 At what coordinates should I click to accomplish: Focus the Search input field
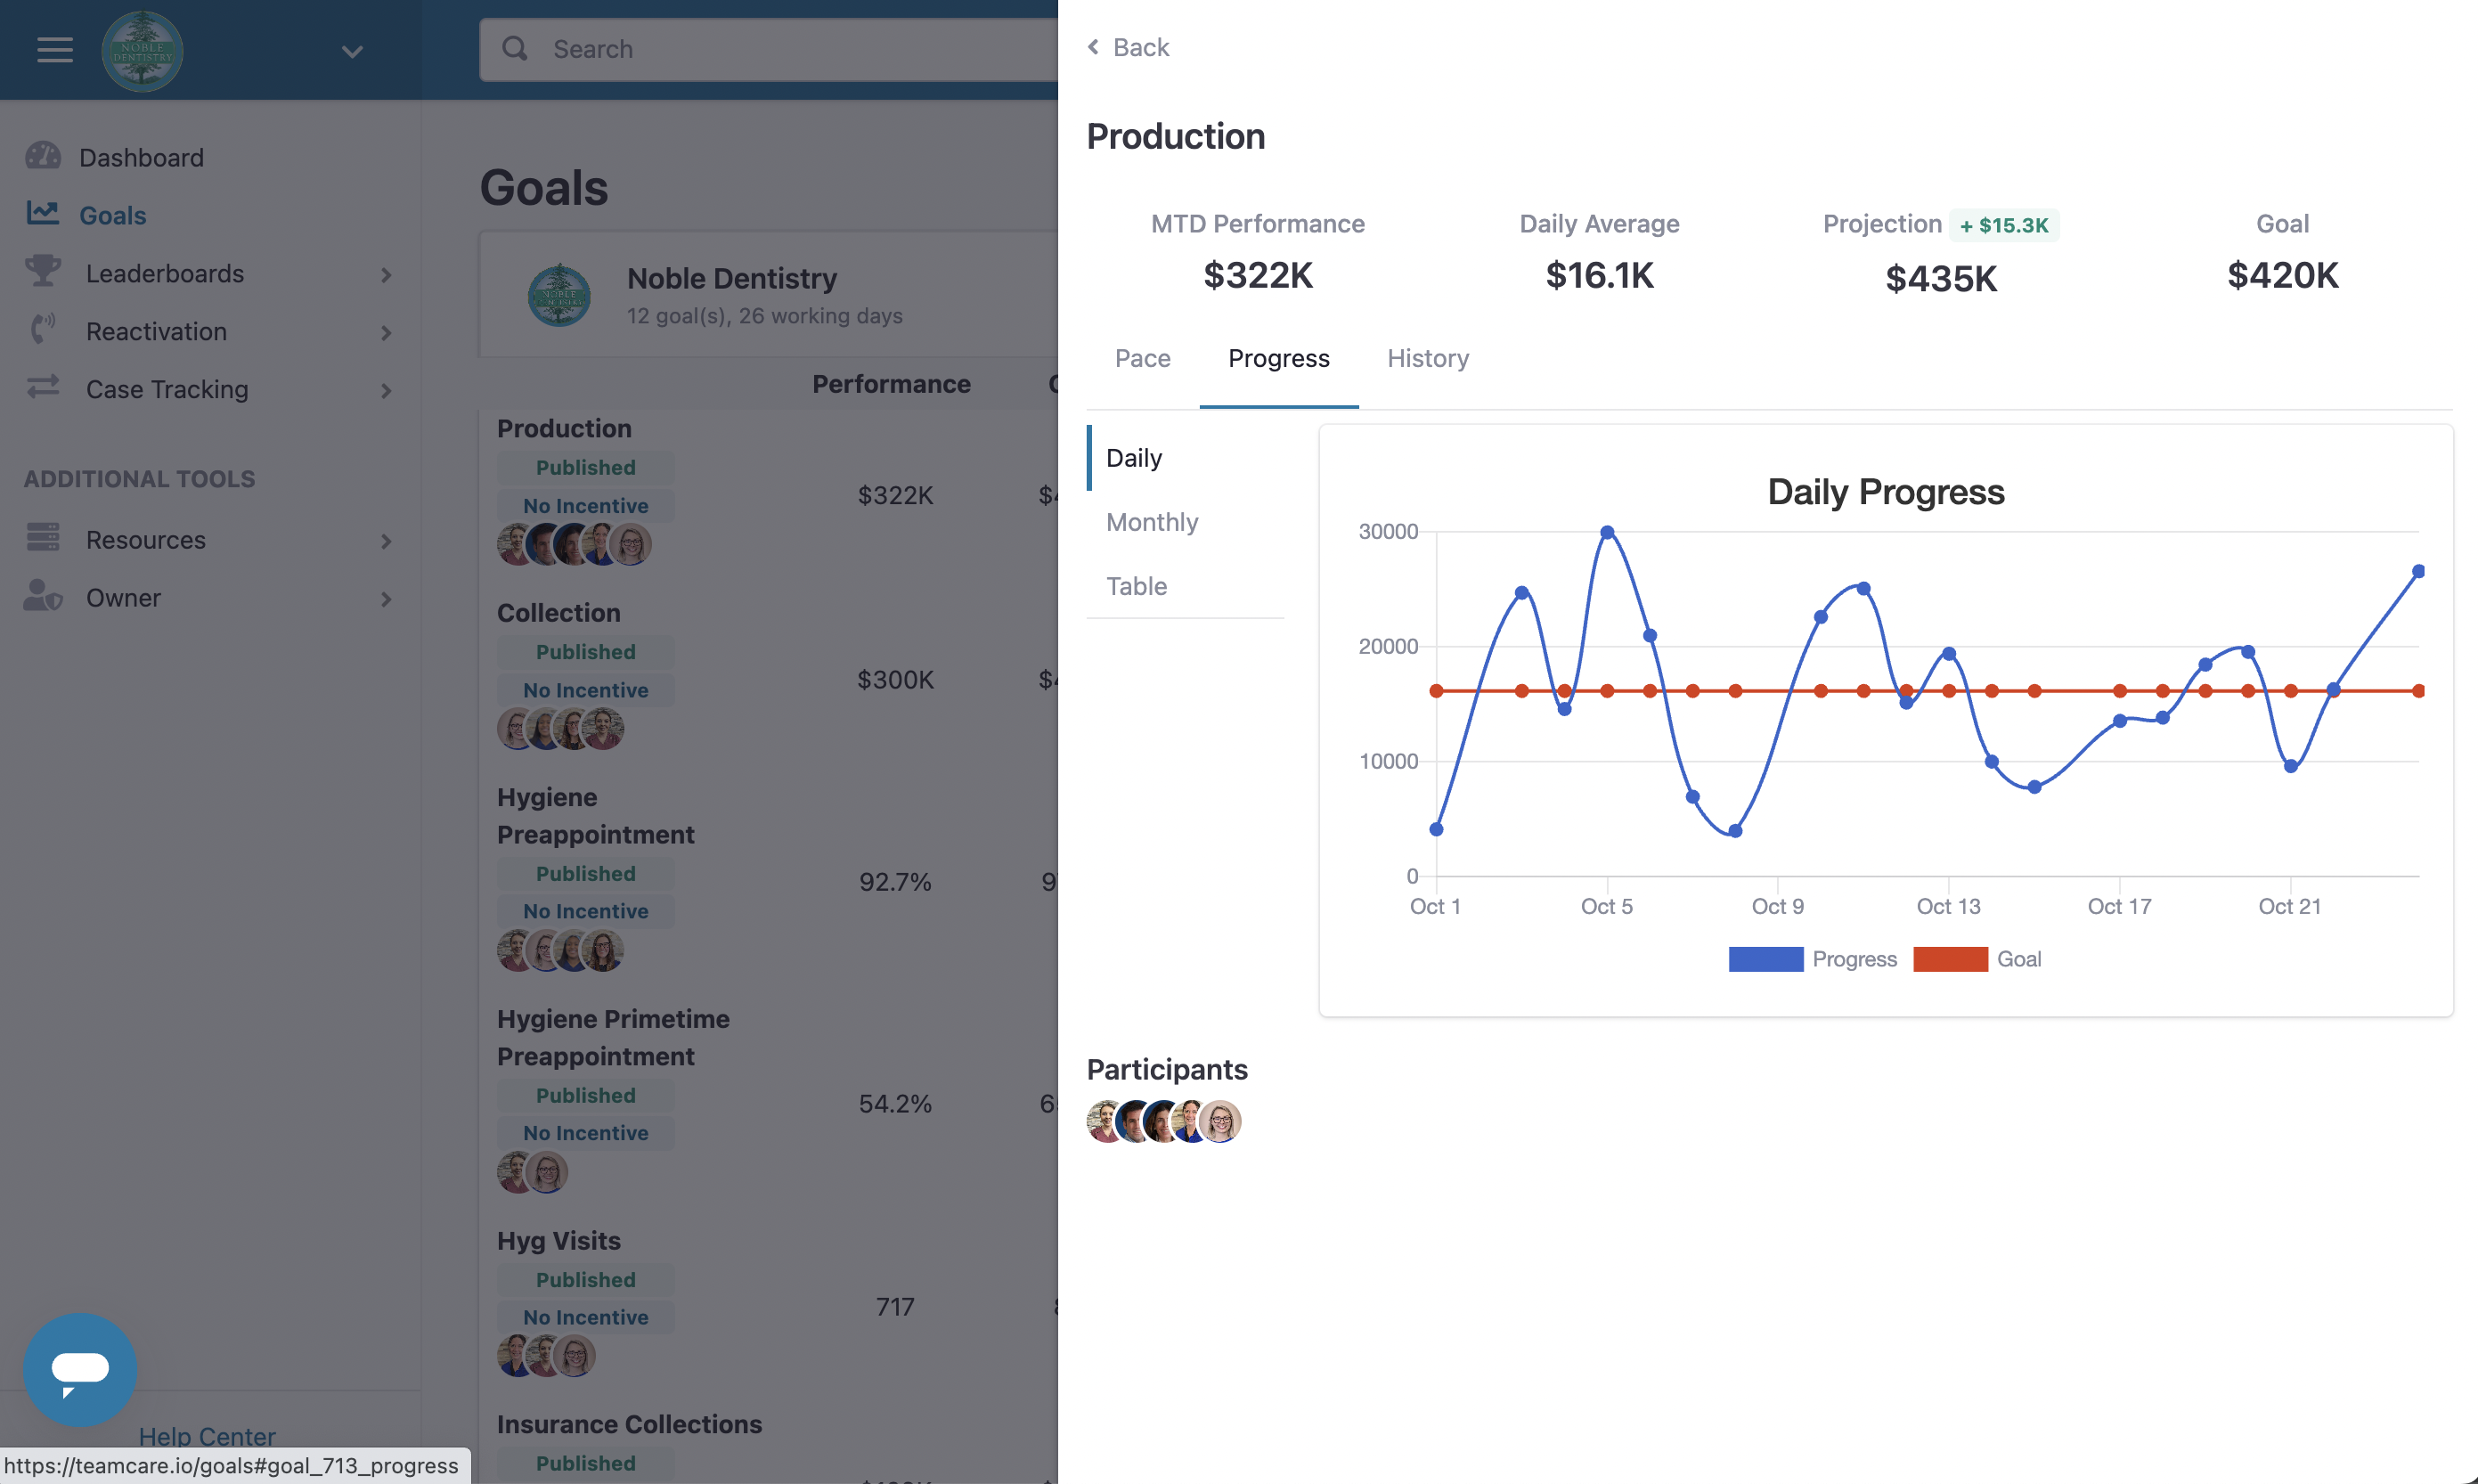(768, 49)
